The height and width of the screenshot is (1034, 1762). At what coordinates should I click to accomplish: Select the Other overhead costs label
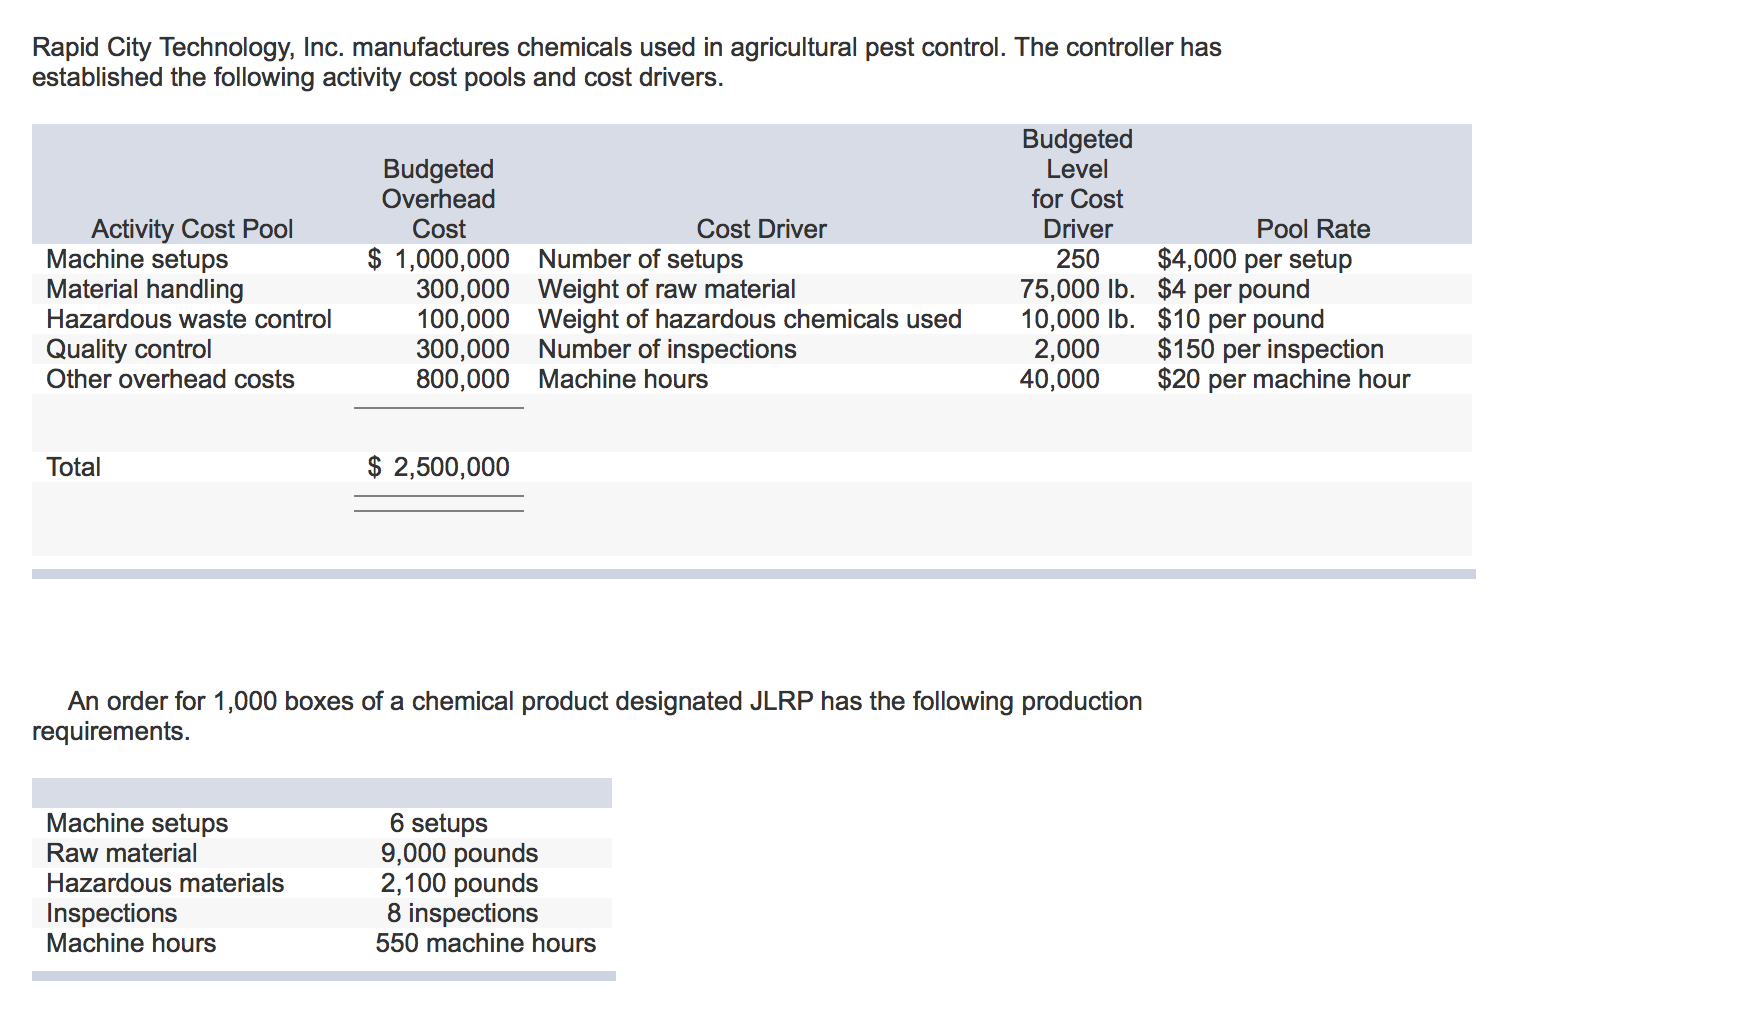(170, 379)
